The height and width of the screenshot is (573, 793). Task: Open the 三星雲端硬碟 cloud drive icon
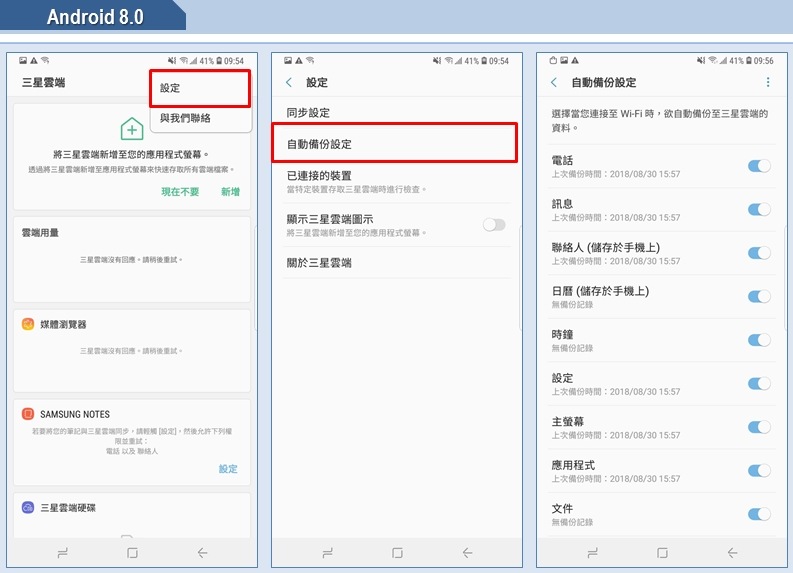(x=28, y=507)
